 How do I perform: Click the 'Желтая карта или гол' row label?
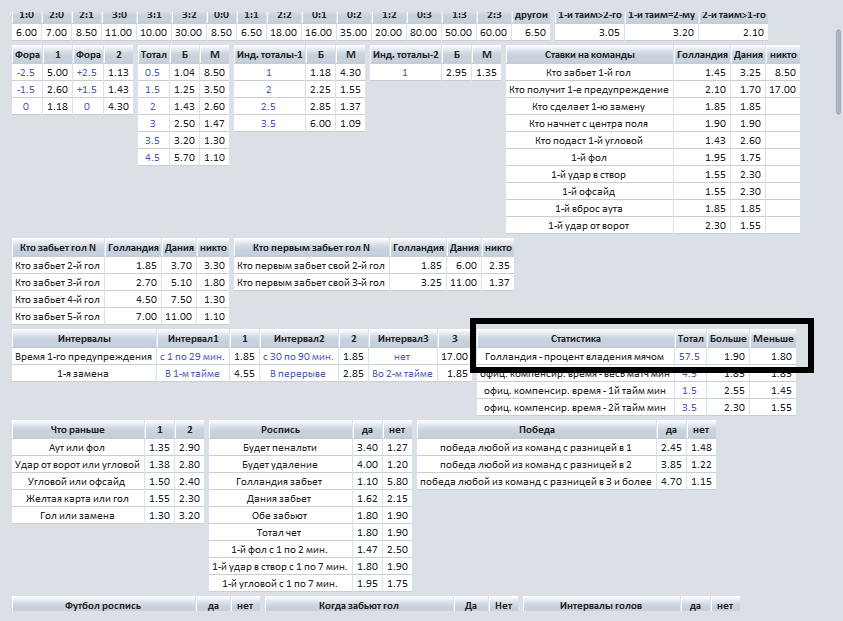click(x=77, y=499)
